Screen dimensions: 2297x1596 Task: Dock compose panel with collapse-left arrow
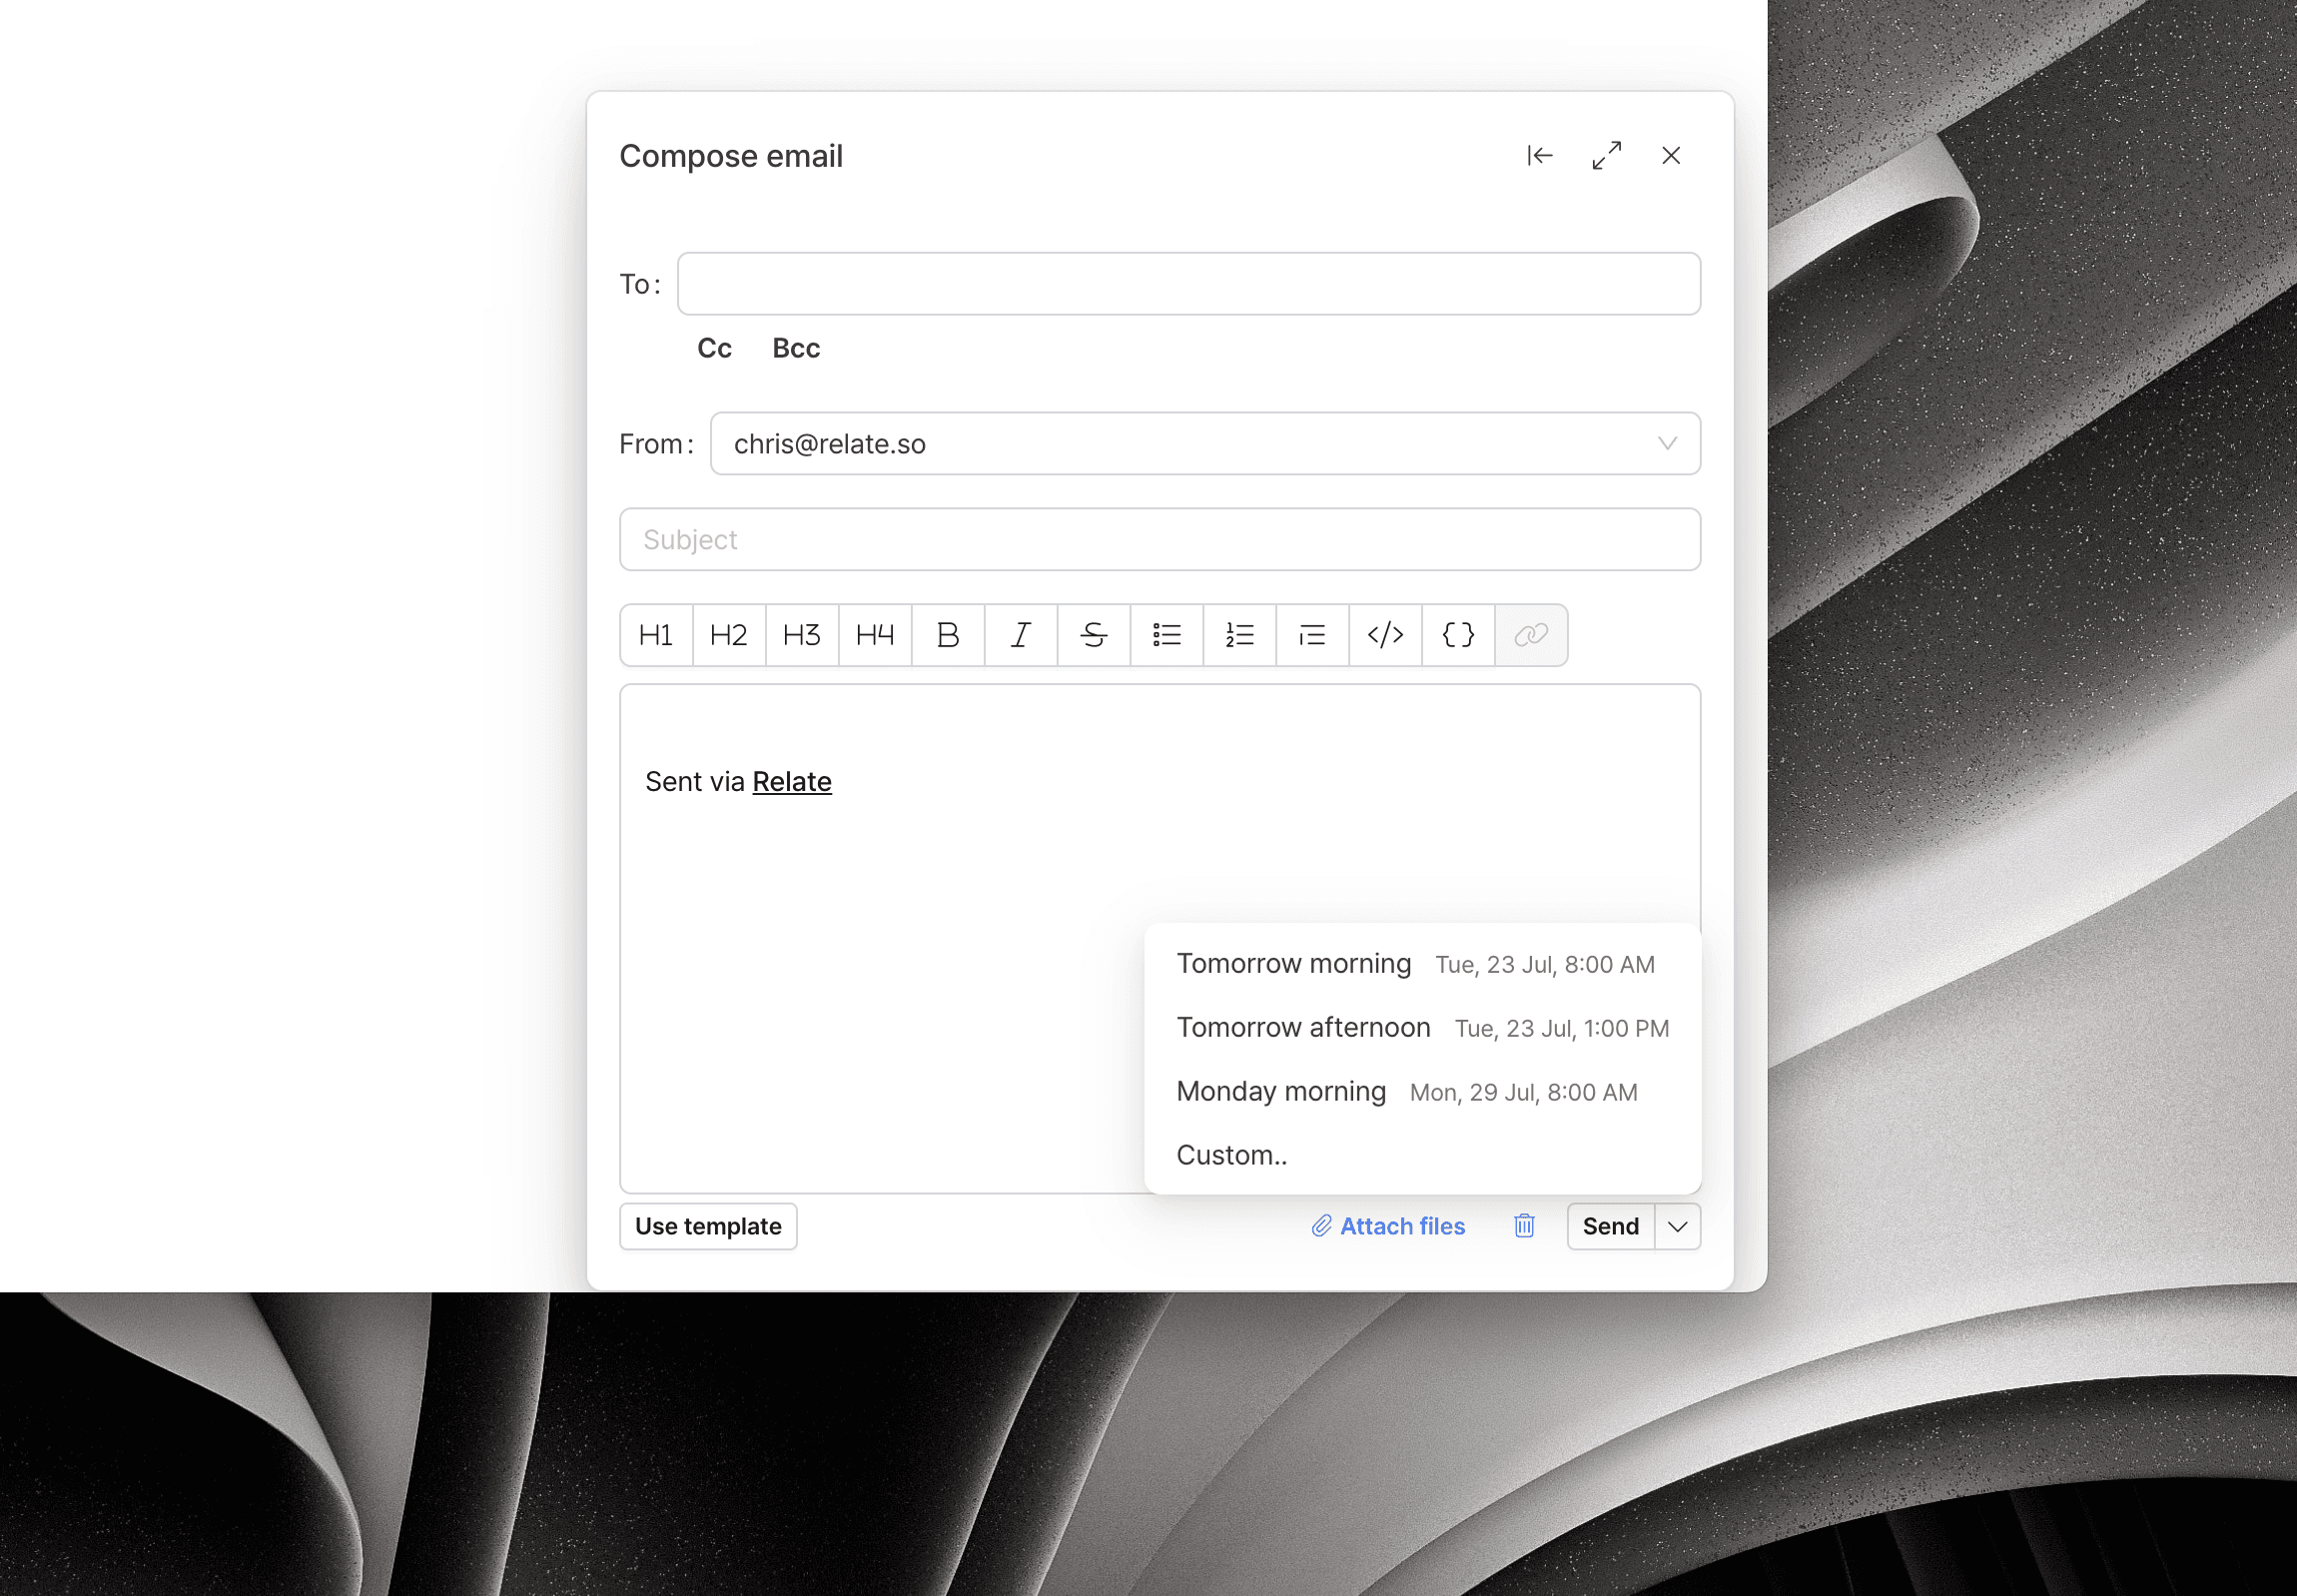[x=1540, y=156]
